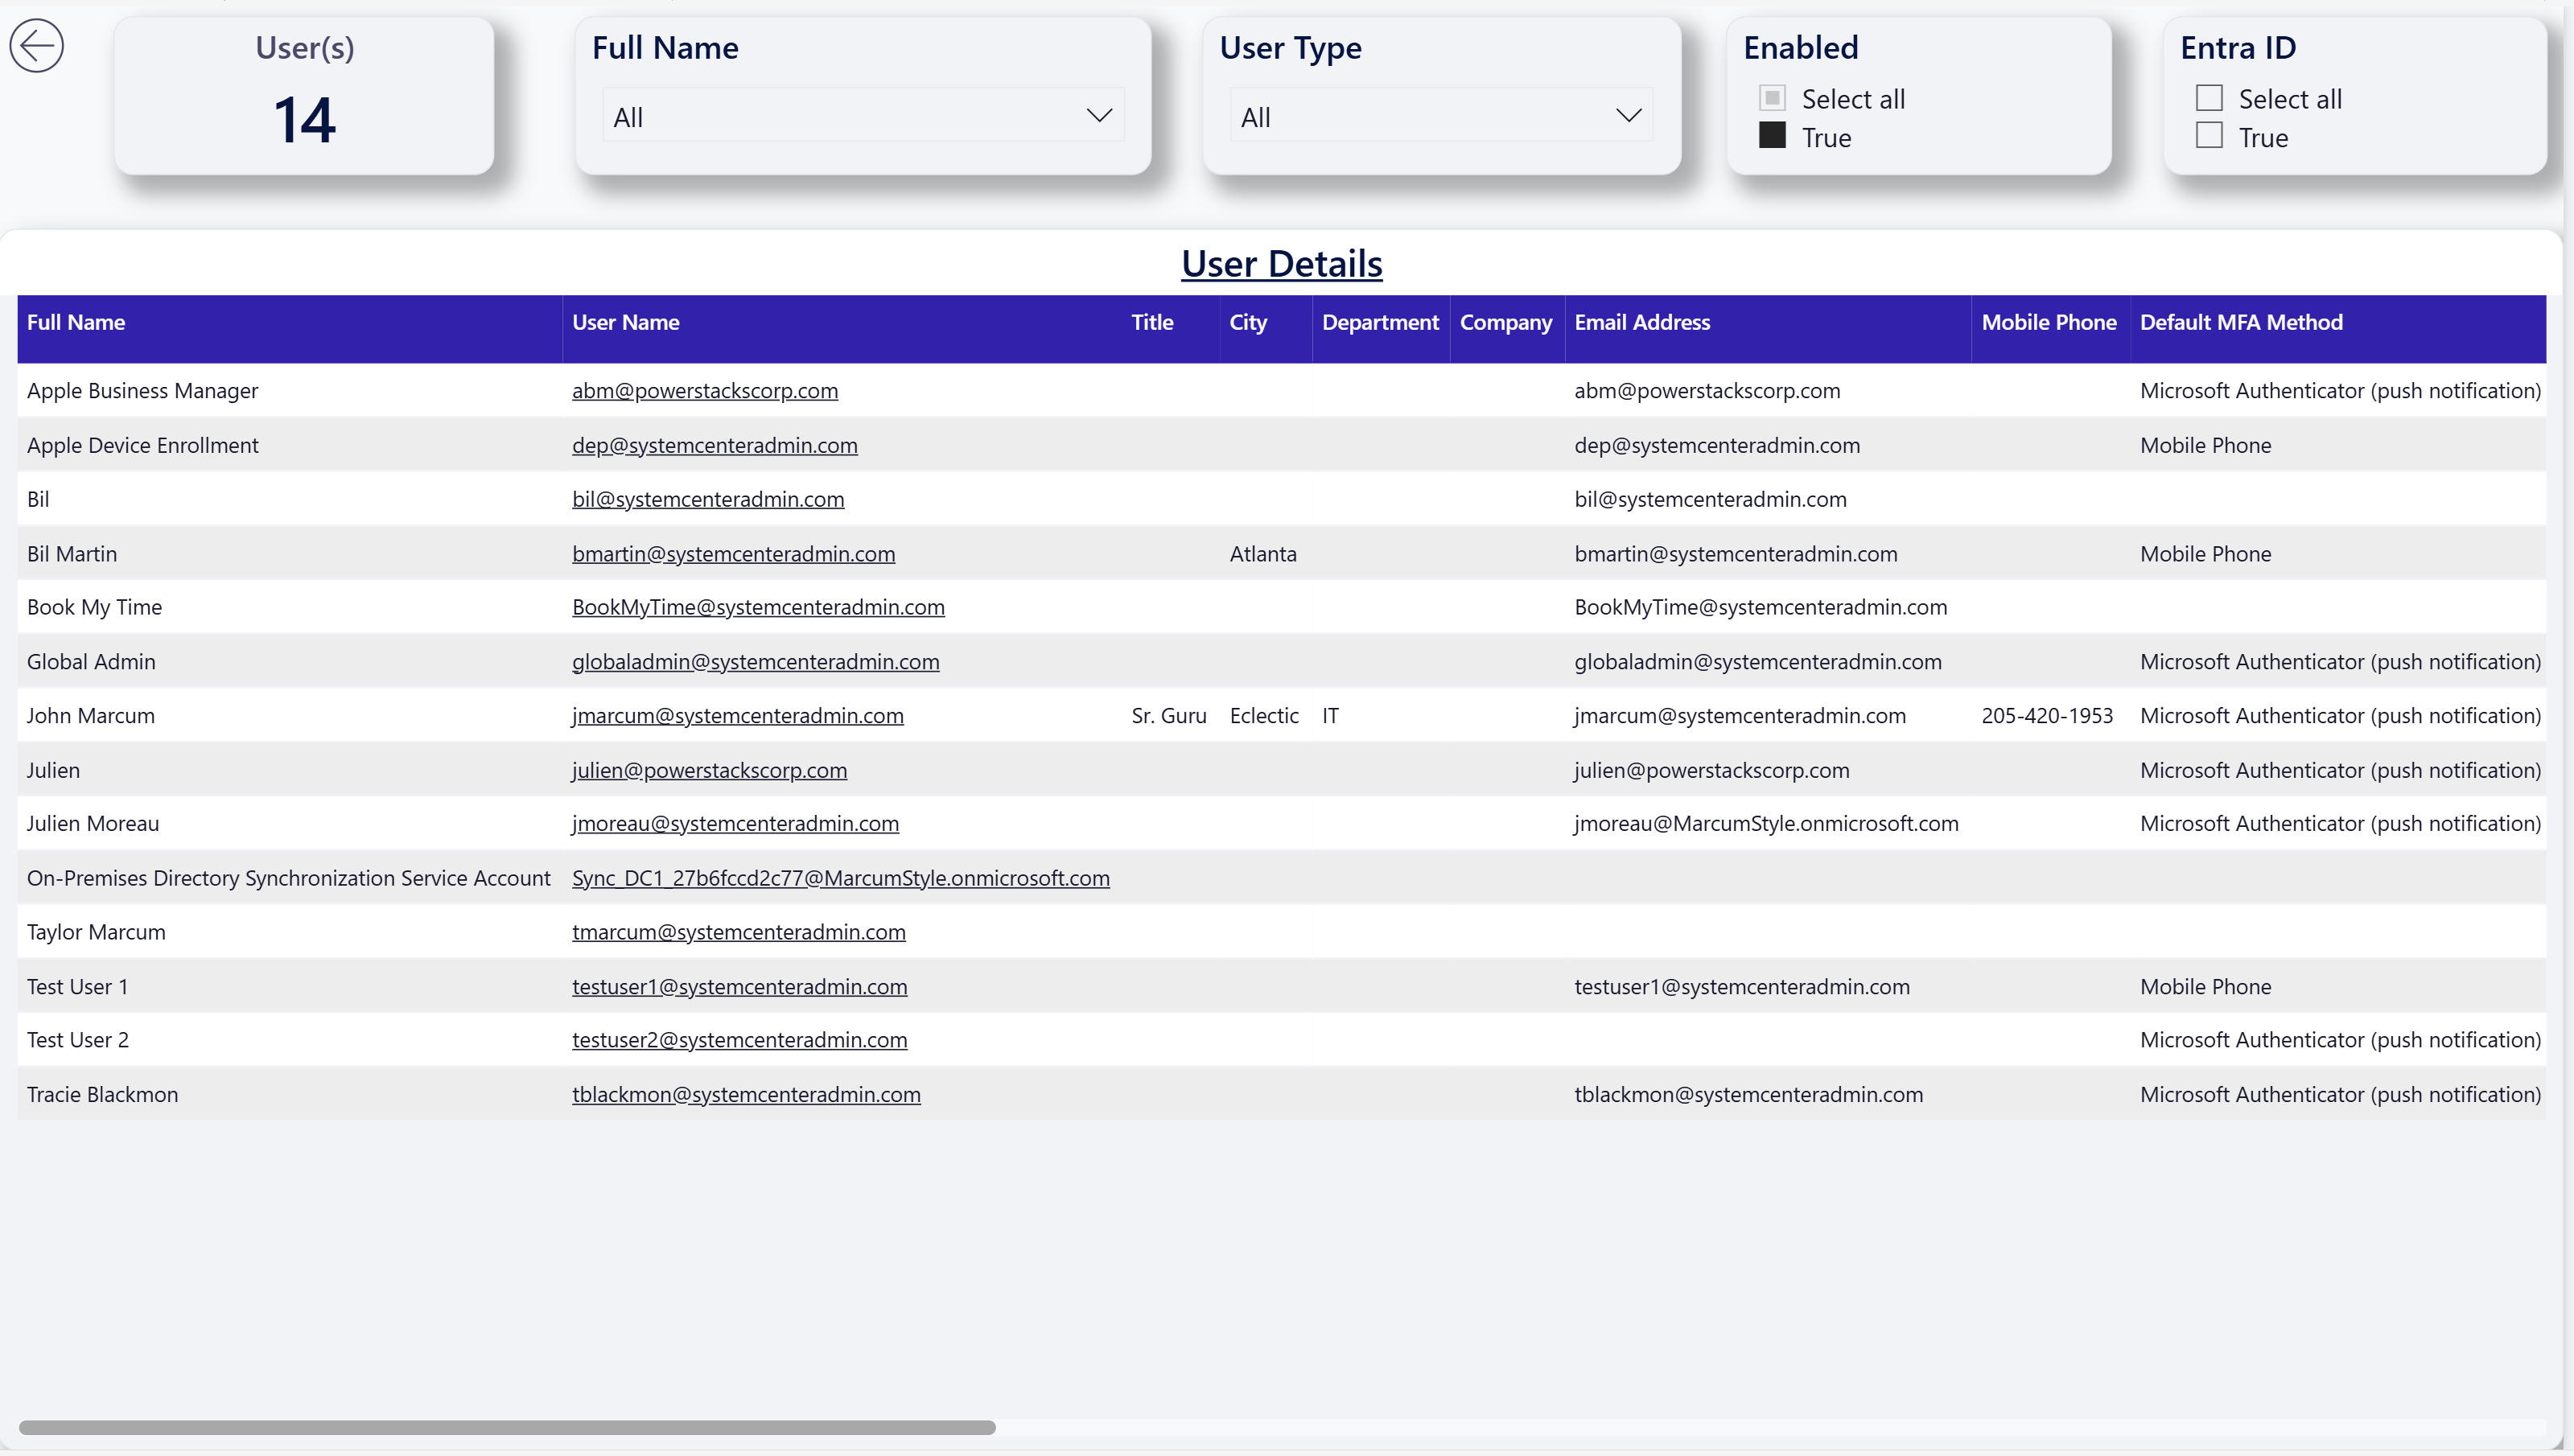Open the Full Name filter dropdown

(x=862, y=116)
